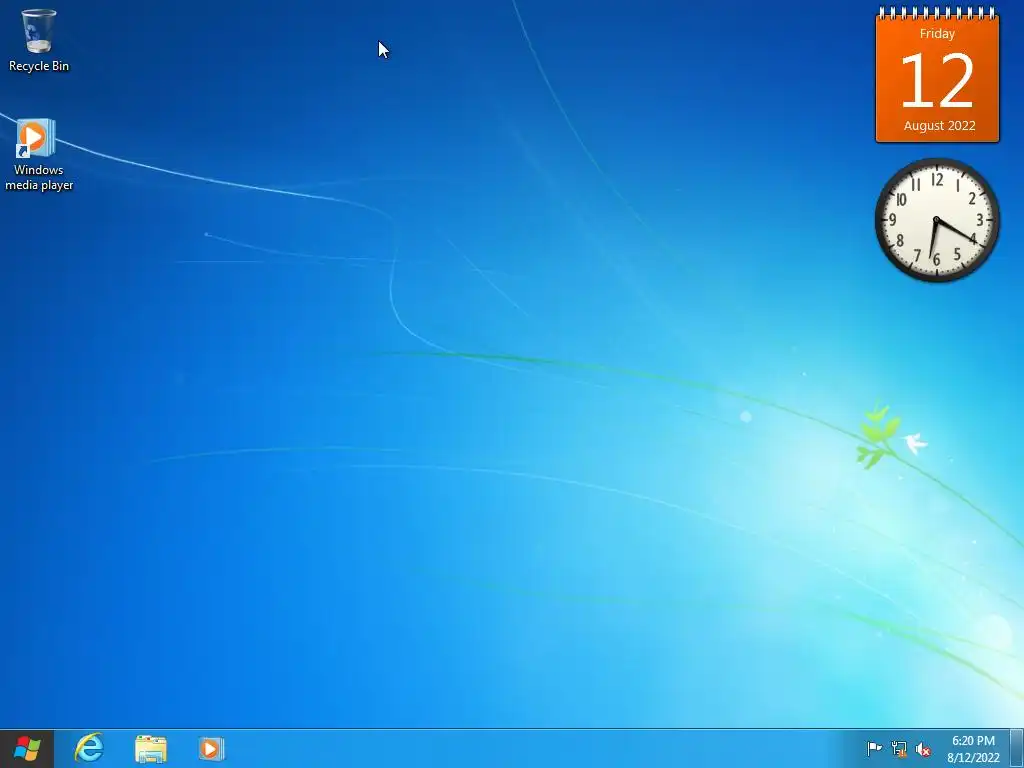Click the 'August 2022' text on the calendar gadget
This screenshot has width=1024, height=768.
939,125
